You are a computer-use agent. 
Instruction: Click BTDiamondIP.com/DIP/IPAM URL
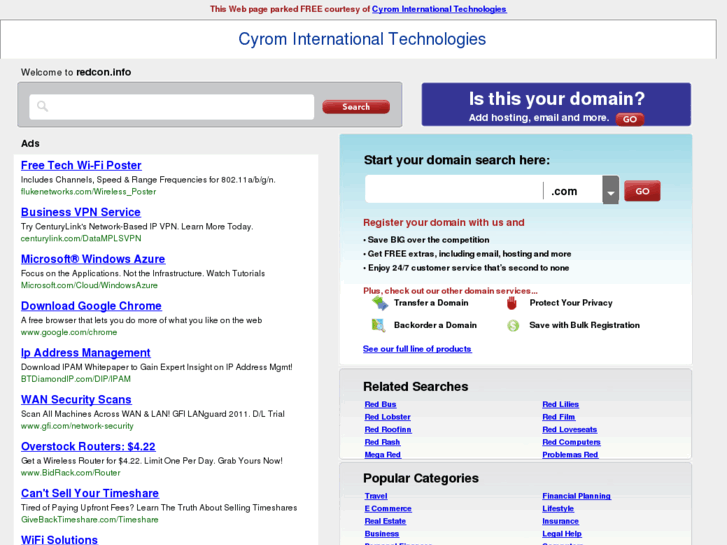pyautogui.click(x=76, y=379)
